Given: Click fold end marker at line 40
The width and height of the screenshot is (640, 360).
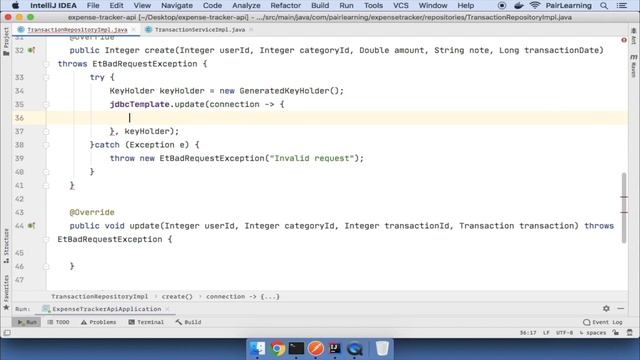Looking at the screenshot, I should pyautogui.click(x=46, y=172).
